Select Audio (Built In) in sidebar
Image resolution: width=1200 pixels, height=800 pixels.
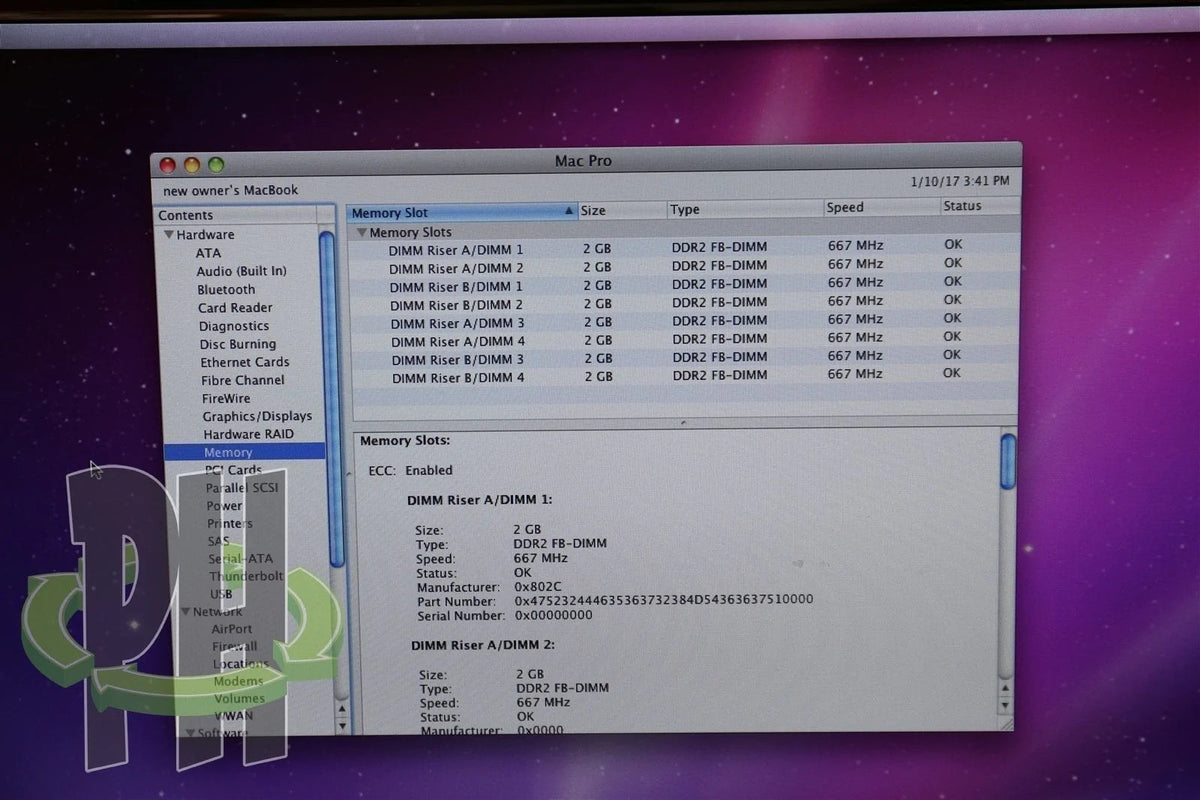pos(241,271)
